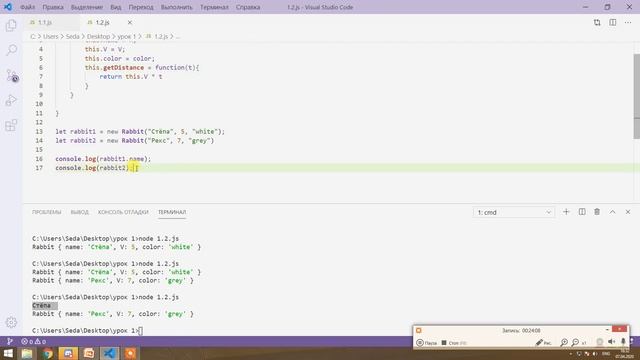Close the 1.2.js editor tab
640x360 pixels.
coord(130,22)
